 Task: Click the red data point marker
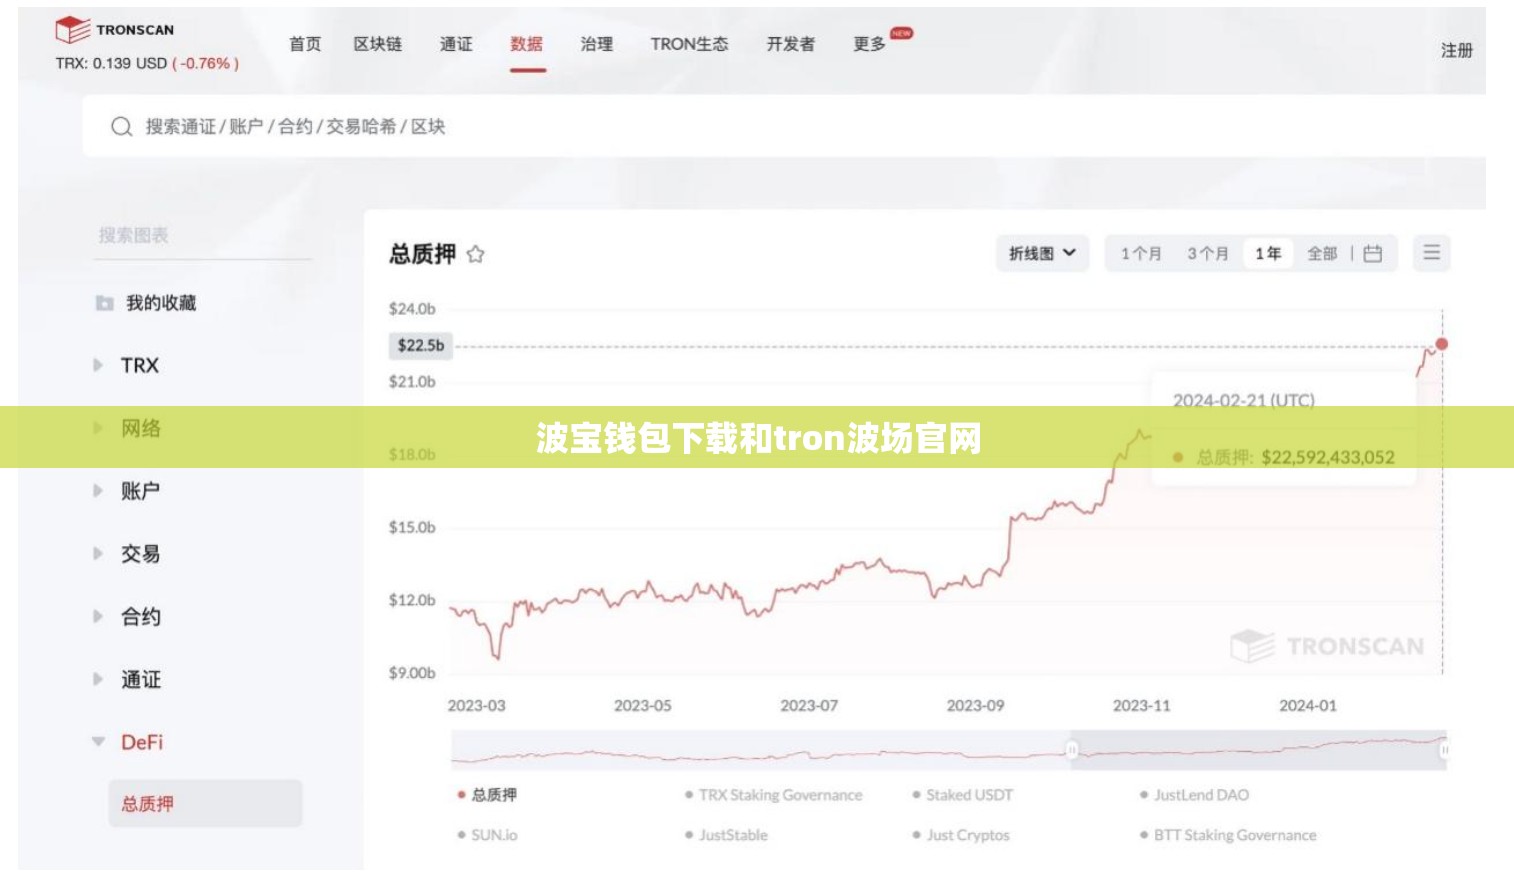1441,344
